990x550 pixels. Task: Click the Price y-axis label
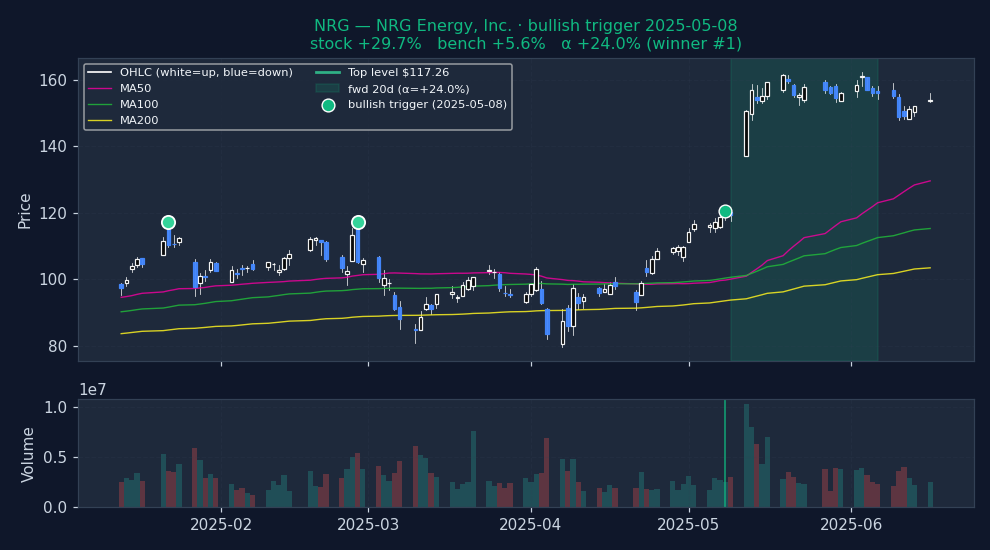[25, 210]
